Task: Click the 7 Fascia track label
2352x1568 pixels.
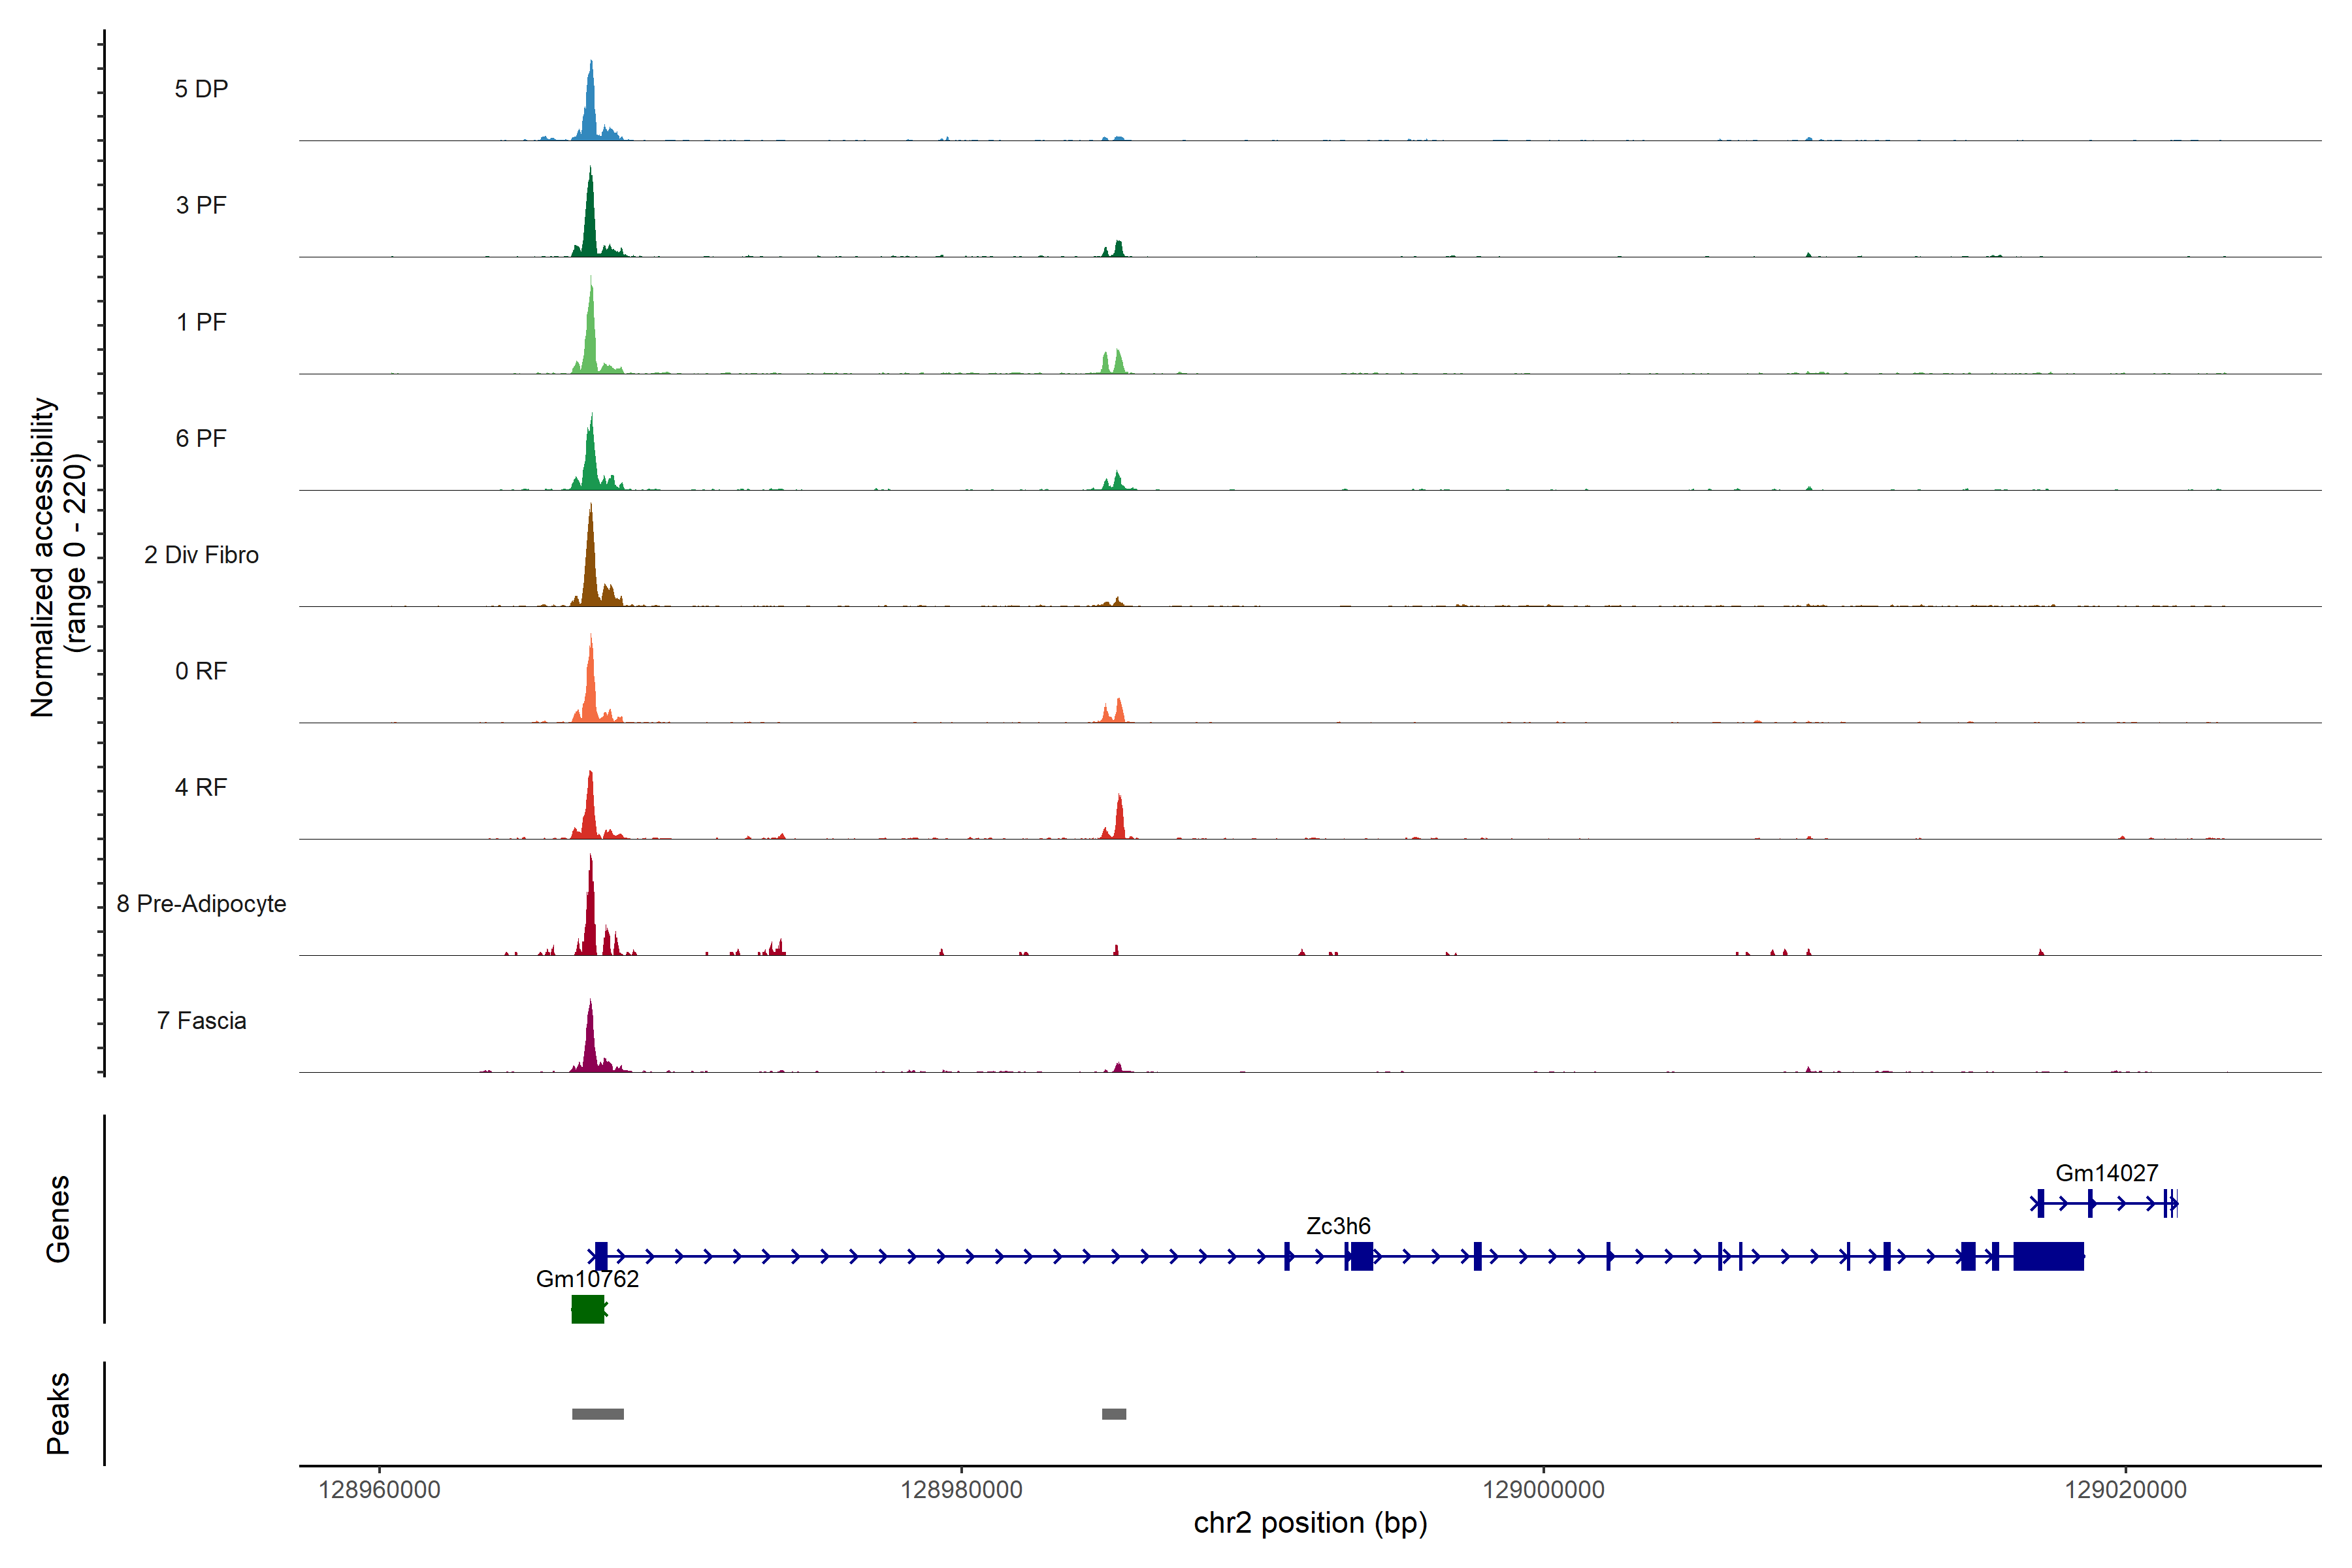Action: click(201, 1021)
